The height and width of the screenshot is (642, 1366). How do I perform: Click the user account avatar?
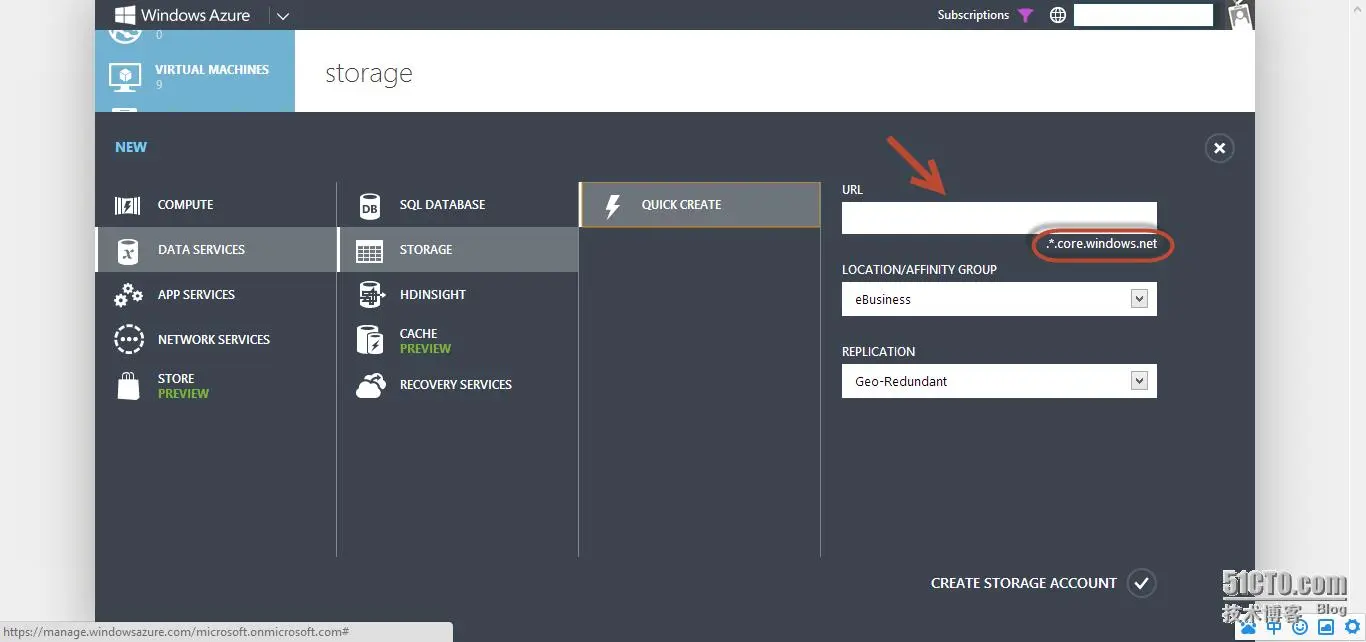(x=1241, y=15)
